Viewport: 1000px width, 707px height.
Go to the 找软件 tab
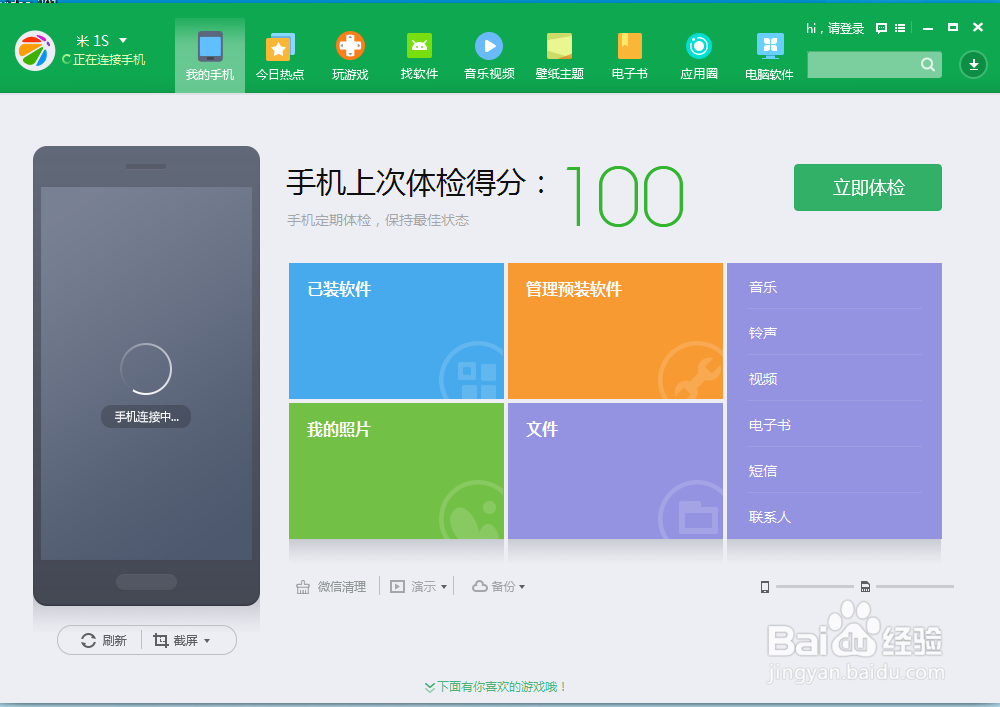pos(419,55)
